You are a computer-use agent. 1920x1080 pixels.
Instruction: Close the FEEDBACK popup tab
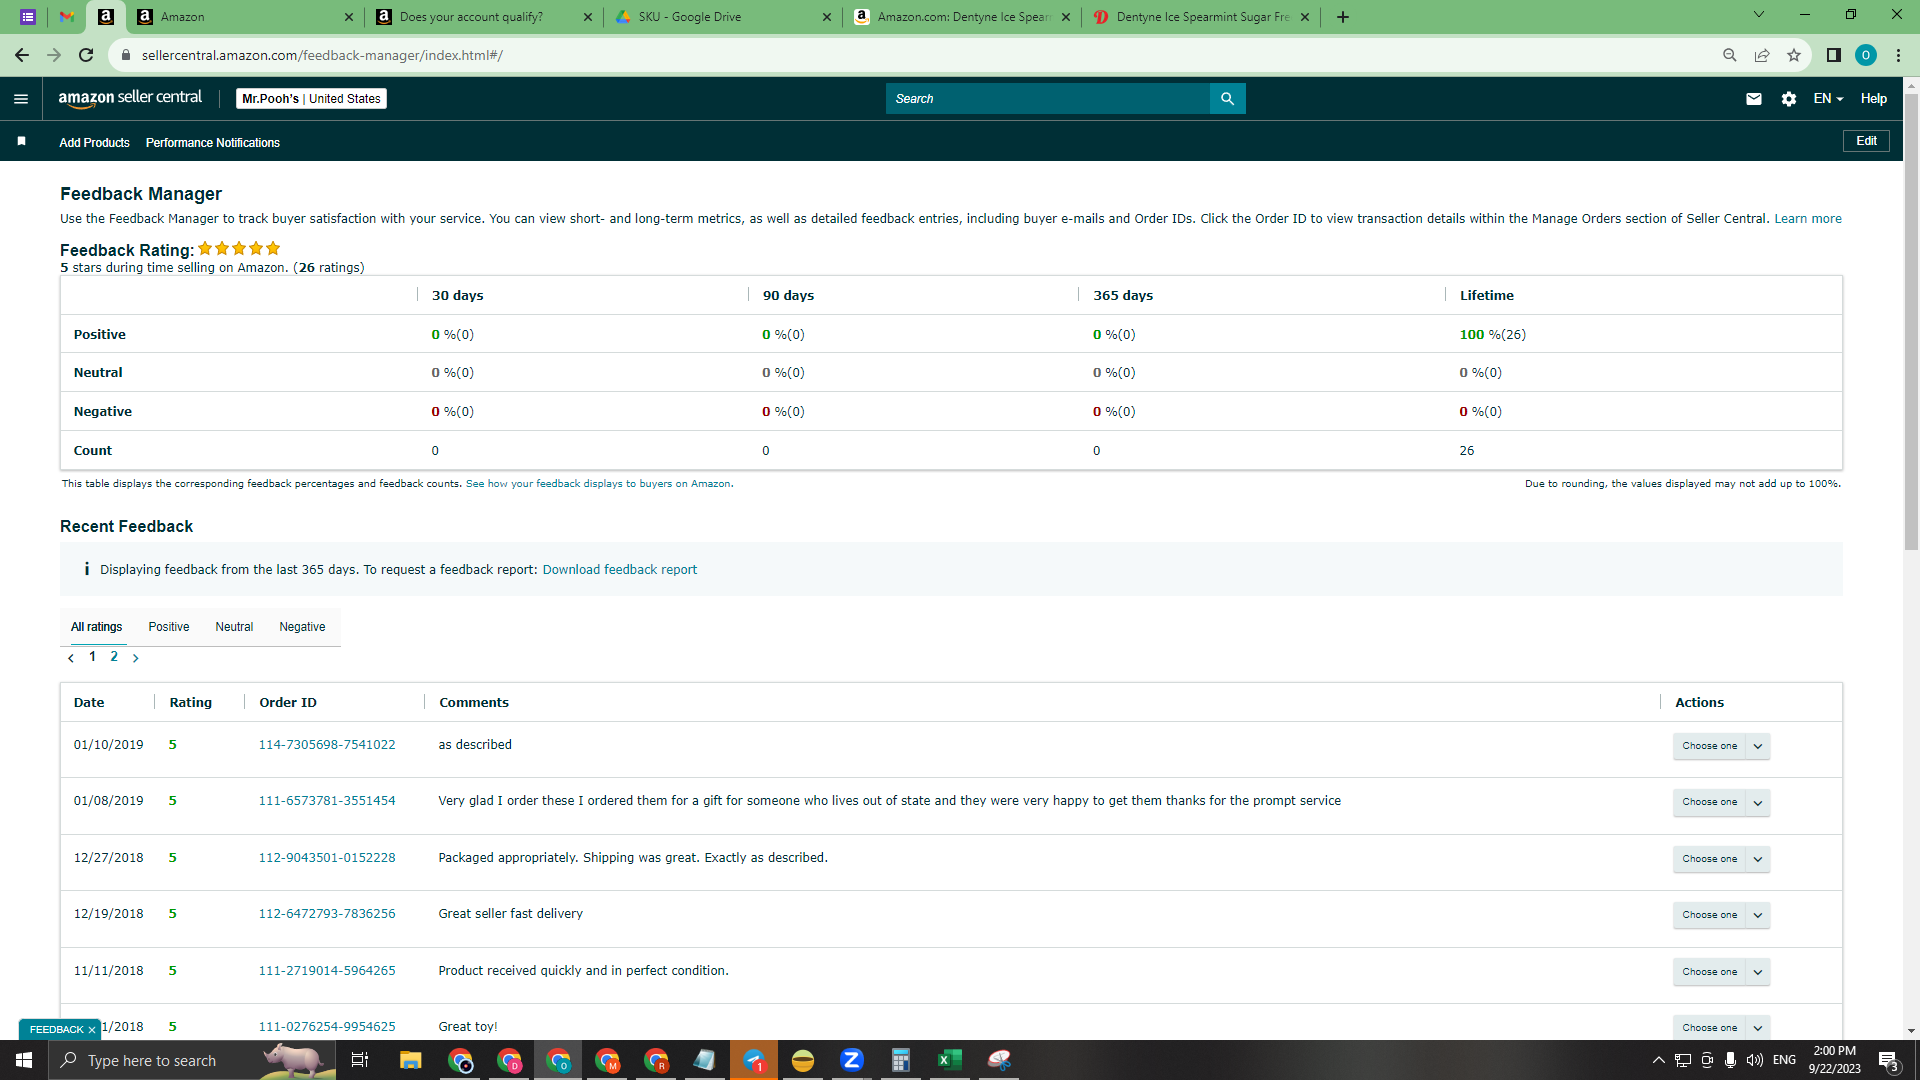(92, 1030)
